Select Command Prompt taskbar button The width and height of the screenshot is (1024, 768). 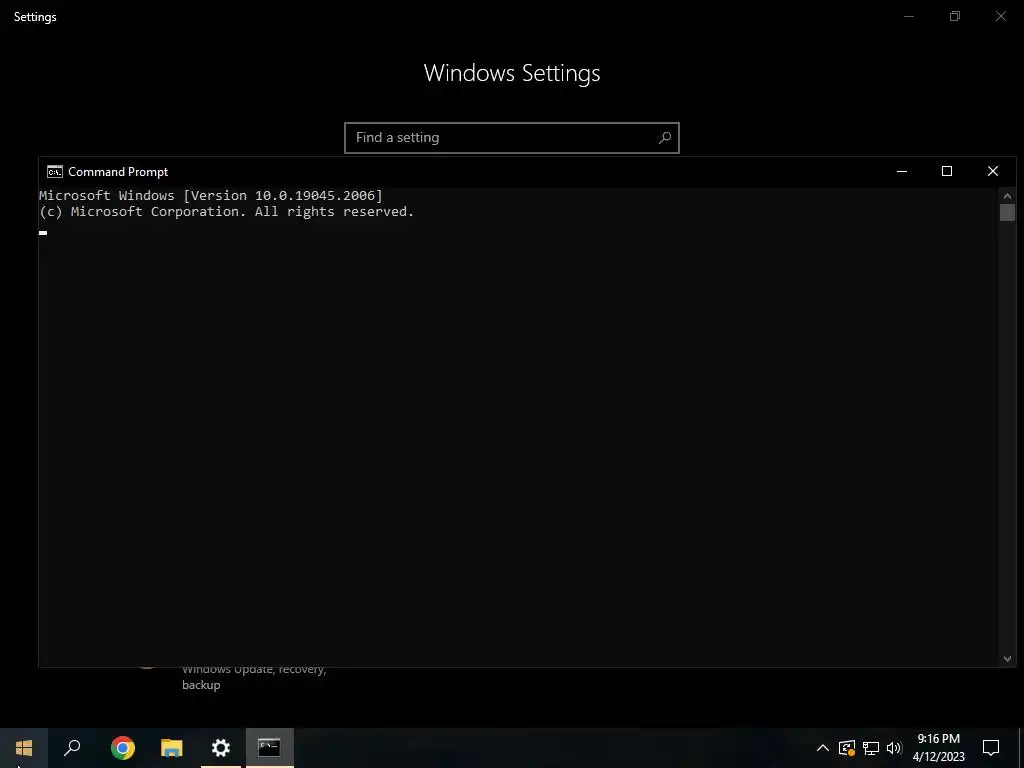(270, 748)
